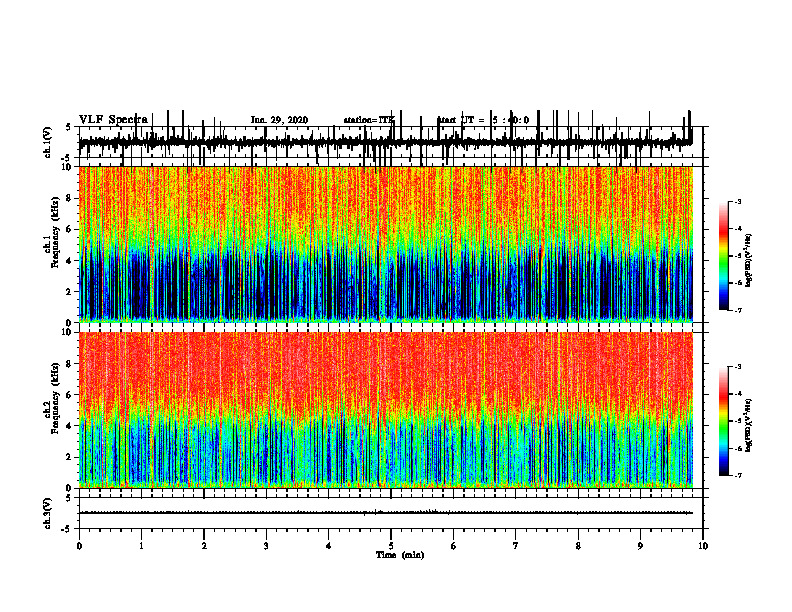Screen dimensions: 792x612
Task: Click the "6" kHz tick on ch.2 frequency axis
Action: tap(69, 395)
